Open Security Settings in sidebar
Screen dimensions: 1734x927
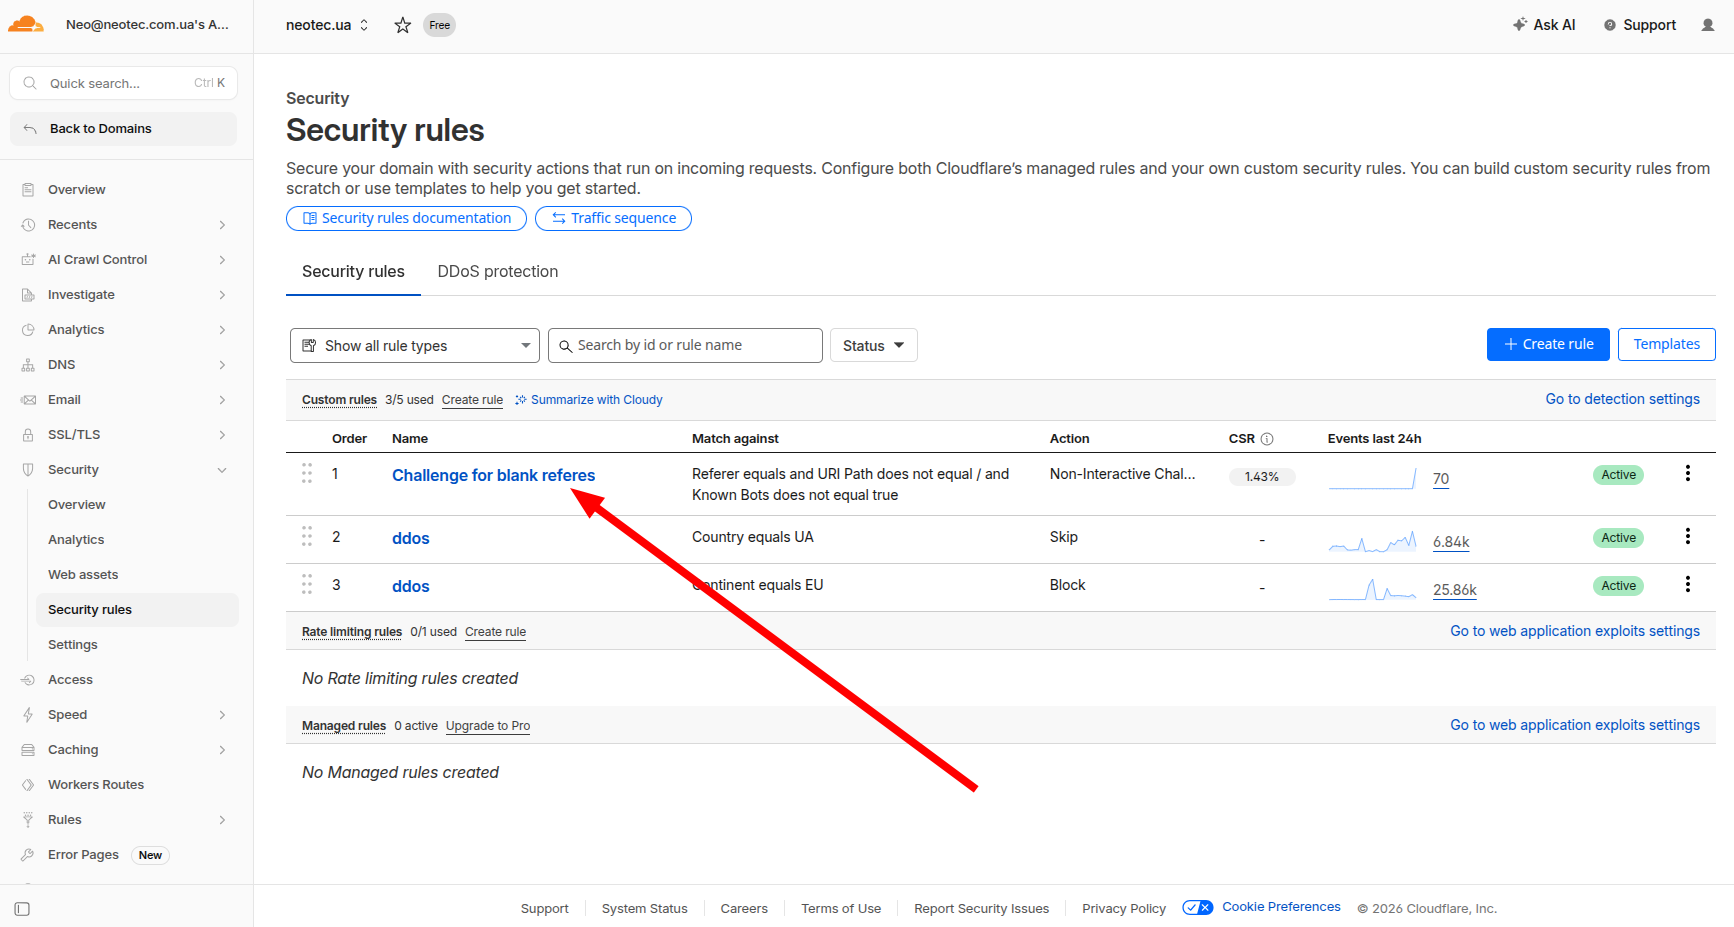tap(73, 645)
